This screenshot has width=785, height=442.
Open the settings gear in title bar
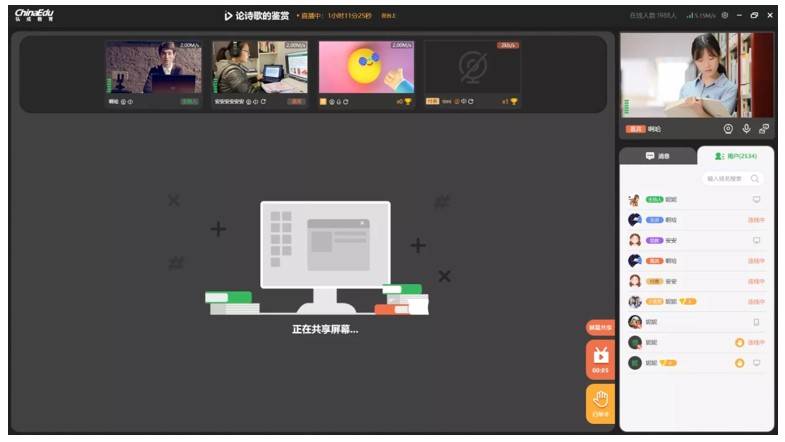724,15
